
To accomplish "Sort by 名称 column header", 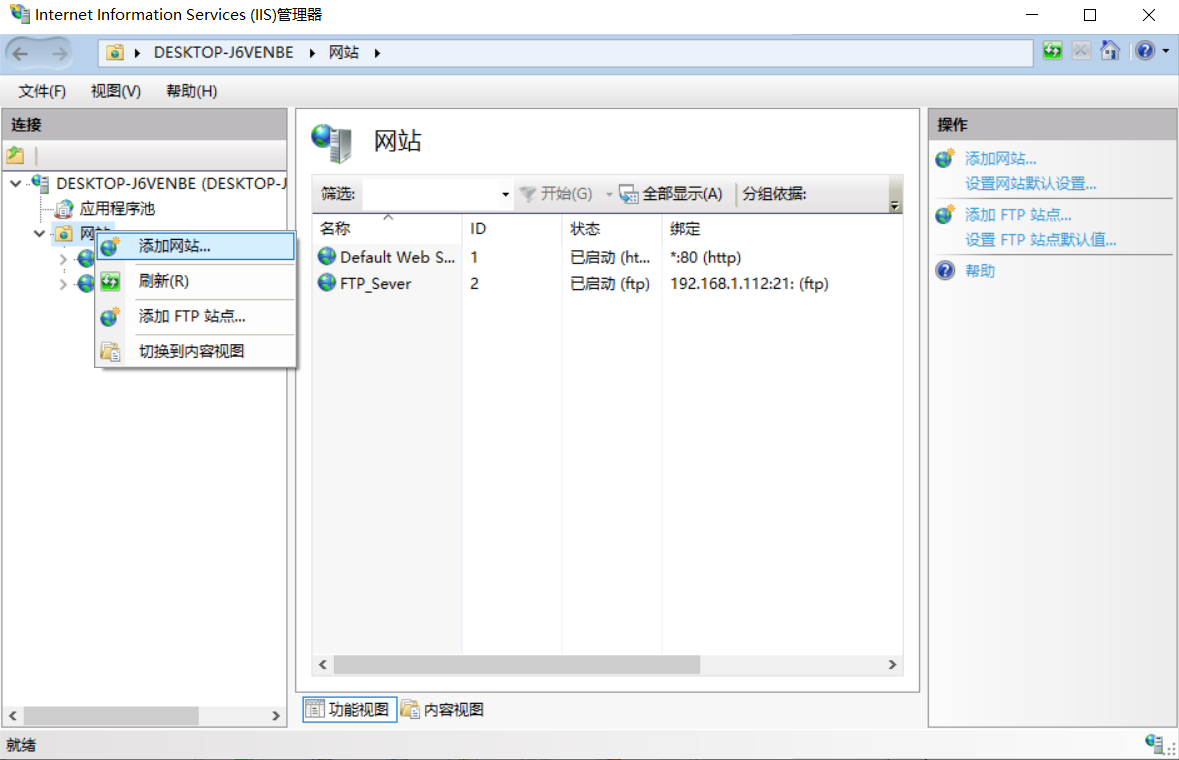I will [x=386, y=229].
